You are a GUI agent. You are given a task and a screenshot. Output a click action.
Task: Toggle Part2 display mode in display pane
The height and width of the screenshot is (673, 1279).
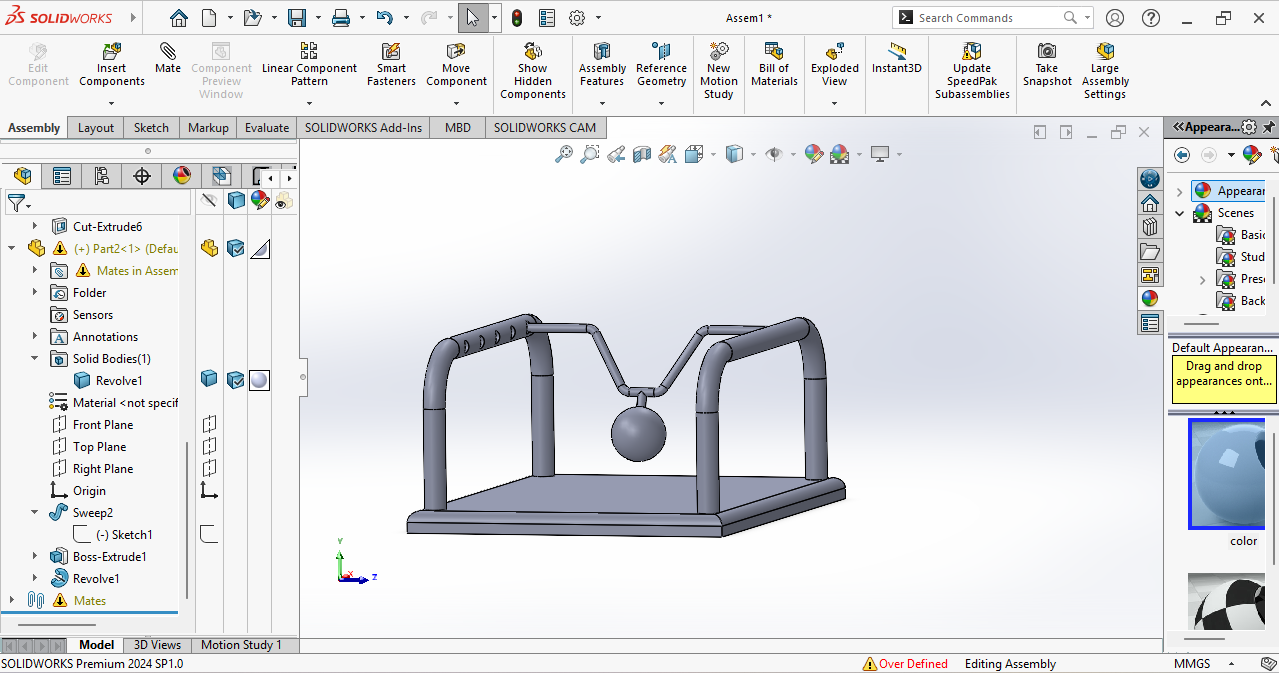pyautogui.click(x=235, y=248)
